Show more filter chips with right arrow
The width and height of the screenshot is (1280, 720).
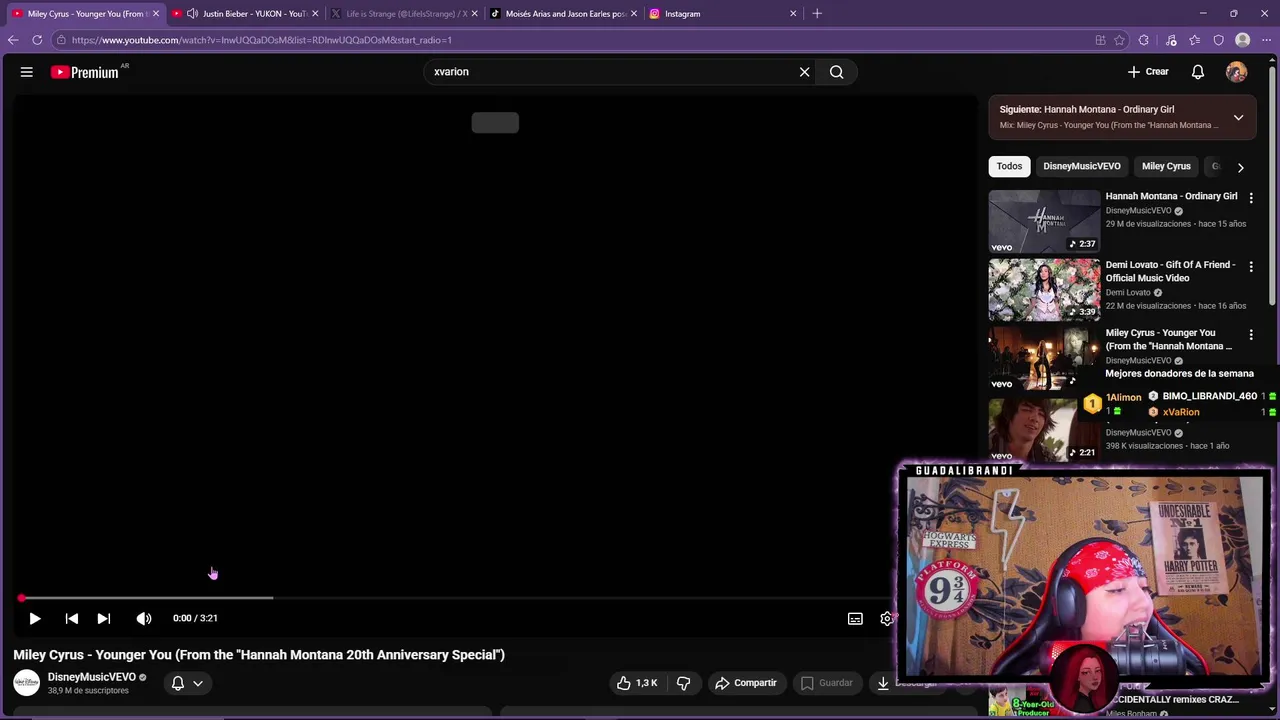point(1240,167)
